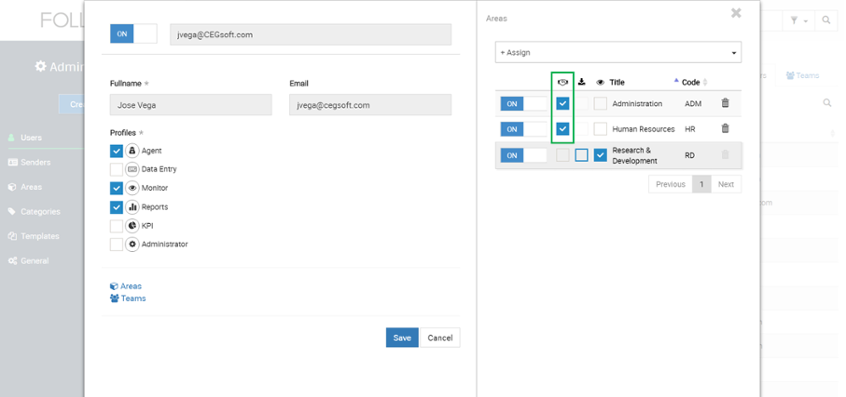
Task: Check the empty checkbox beside Administration title
Action: click(600, 104)
